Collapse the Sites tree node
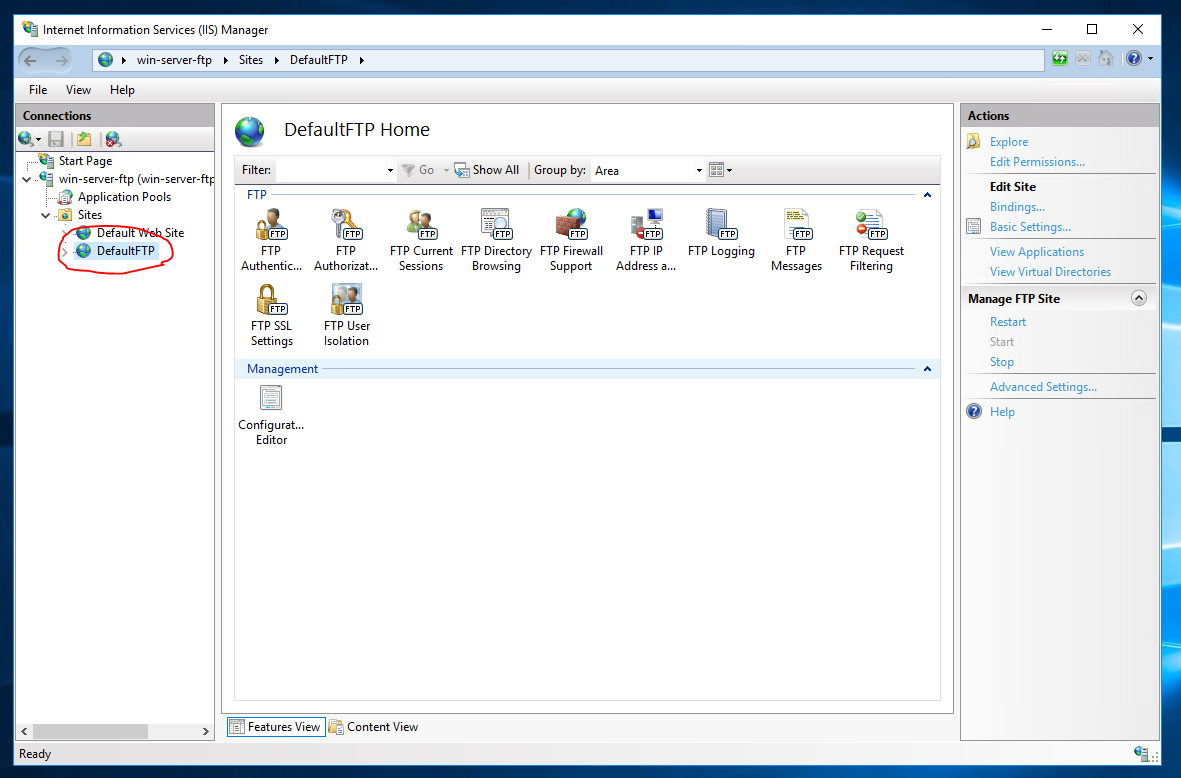The width and height of the screenshot is (1181, 778). tap(46, 215)
